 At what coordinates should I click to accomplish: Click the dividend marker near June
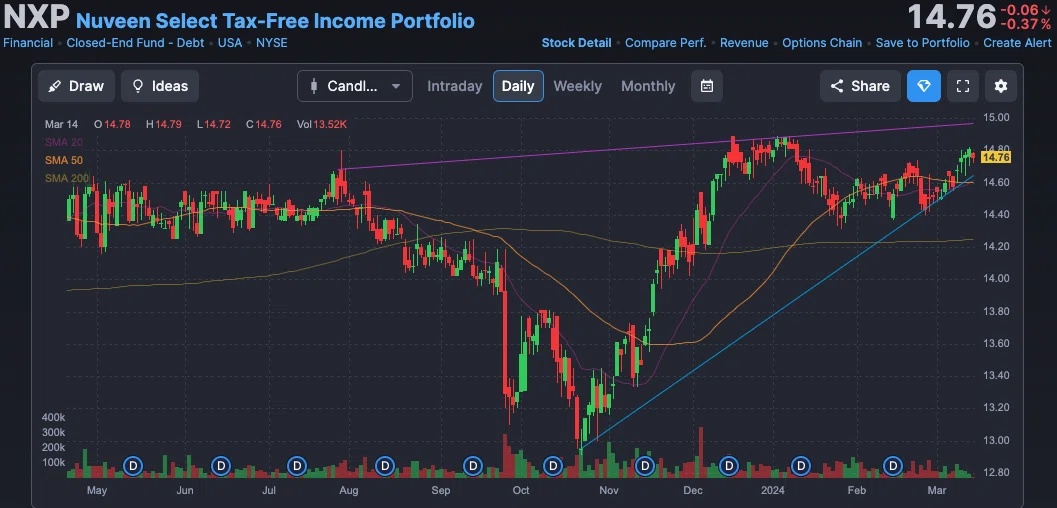pos(220,466)
